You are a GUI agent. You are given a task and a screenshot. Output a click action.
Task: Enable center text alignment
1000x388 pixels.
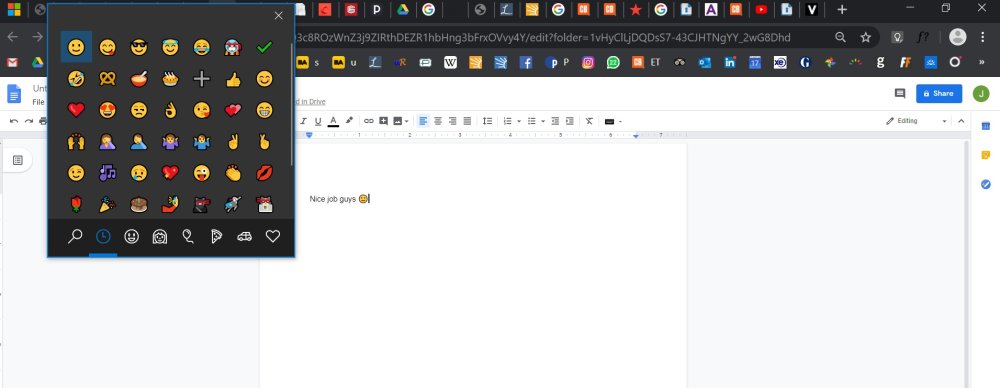click(x=438, y=121)
